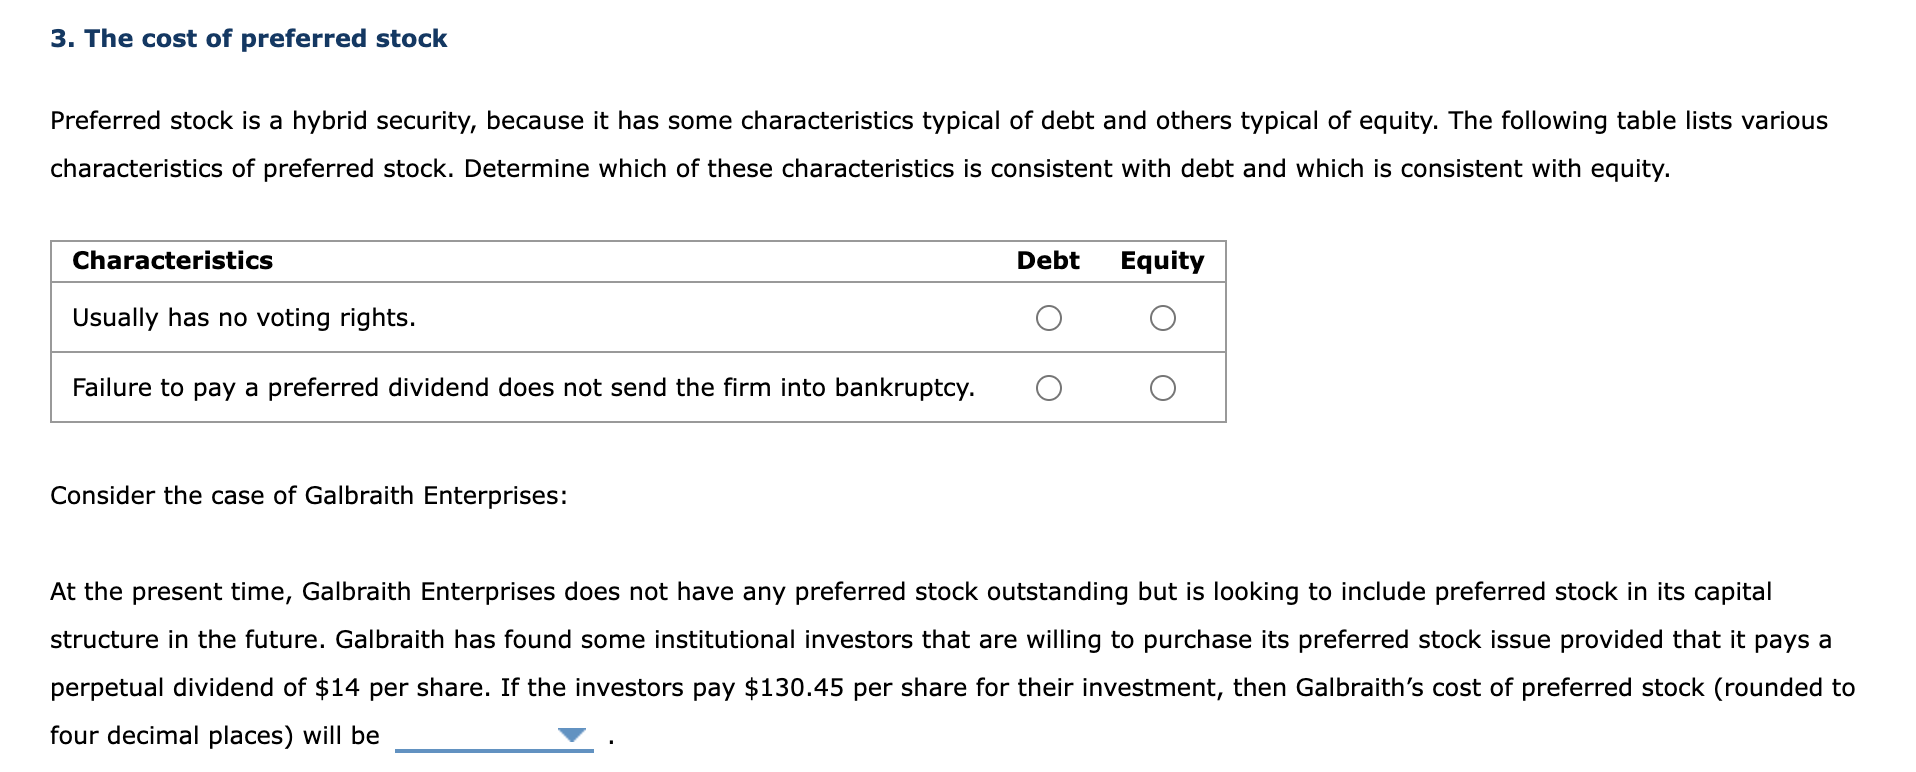Click 'Consider the case of Galbraith Enterprises:' text
Viewport: 1916px width, 772px height.
point(308,496)
